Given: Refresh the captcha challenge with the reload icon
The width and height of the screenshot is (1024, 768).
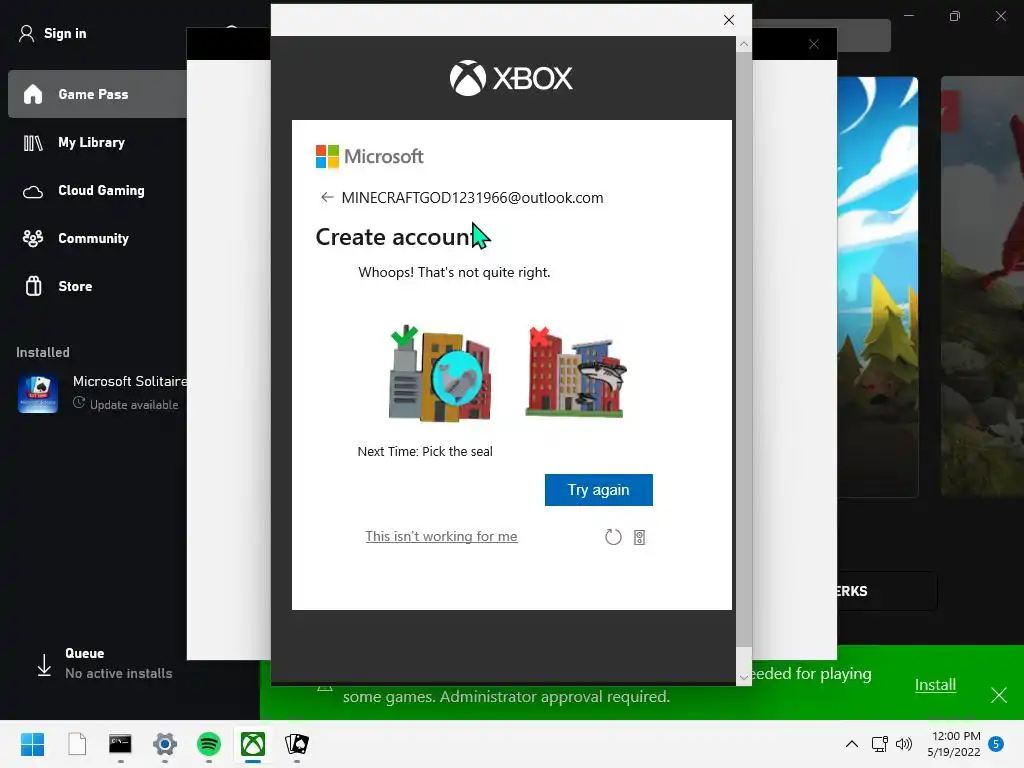Looking at the screenshot, I should 613,537.
